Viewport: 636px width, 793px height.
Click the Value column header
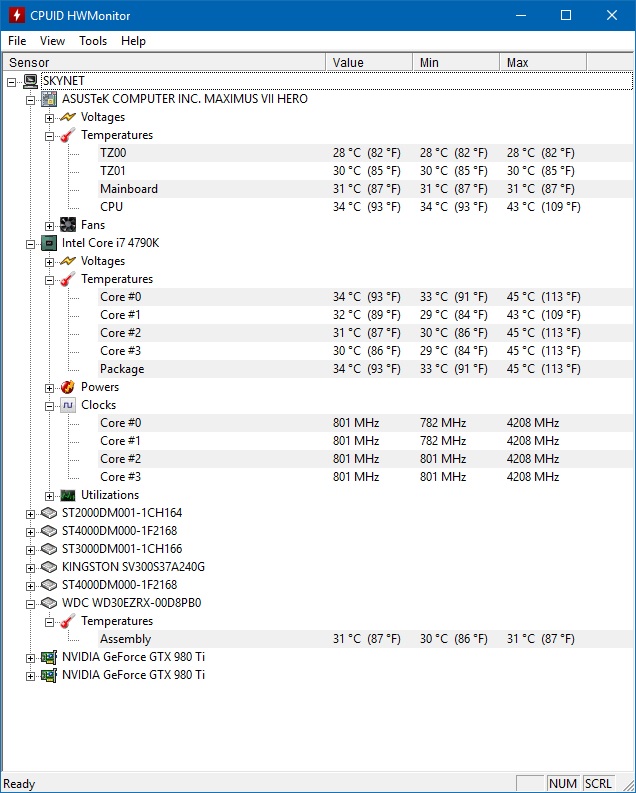click(369, 63)
